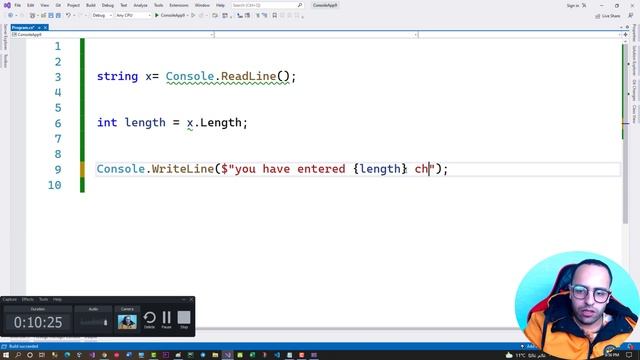This screenshot has height=360, width=640.
Task: Open the Git menu
Action: point(58,5)
